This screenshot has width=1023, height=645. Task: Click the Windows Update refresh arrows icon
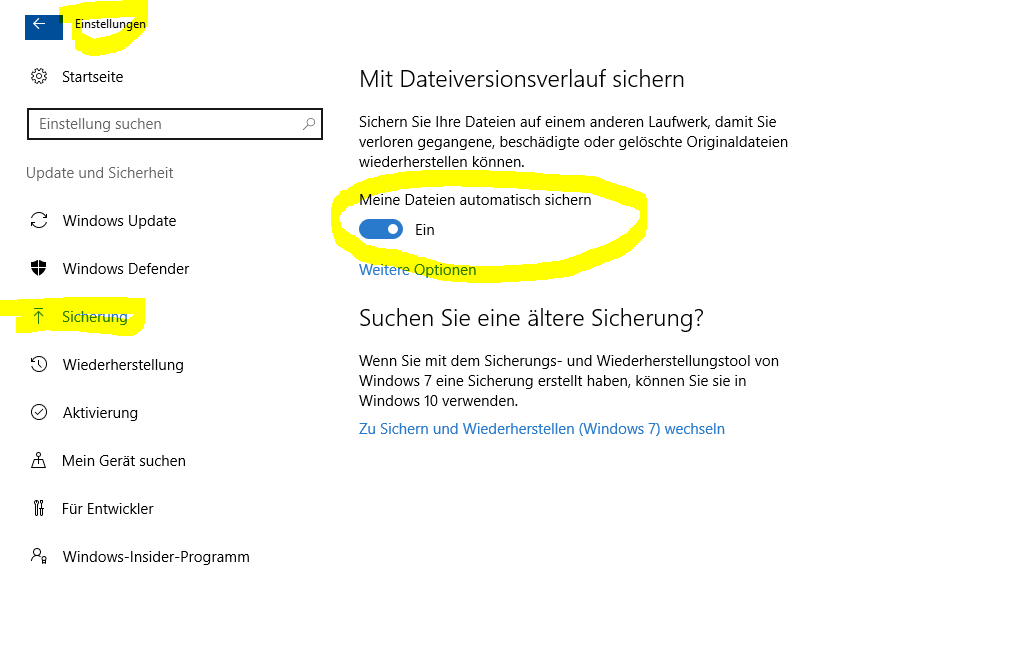point(39,220)
